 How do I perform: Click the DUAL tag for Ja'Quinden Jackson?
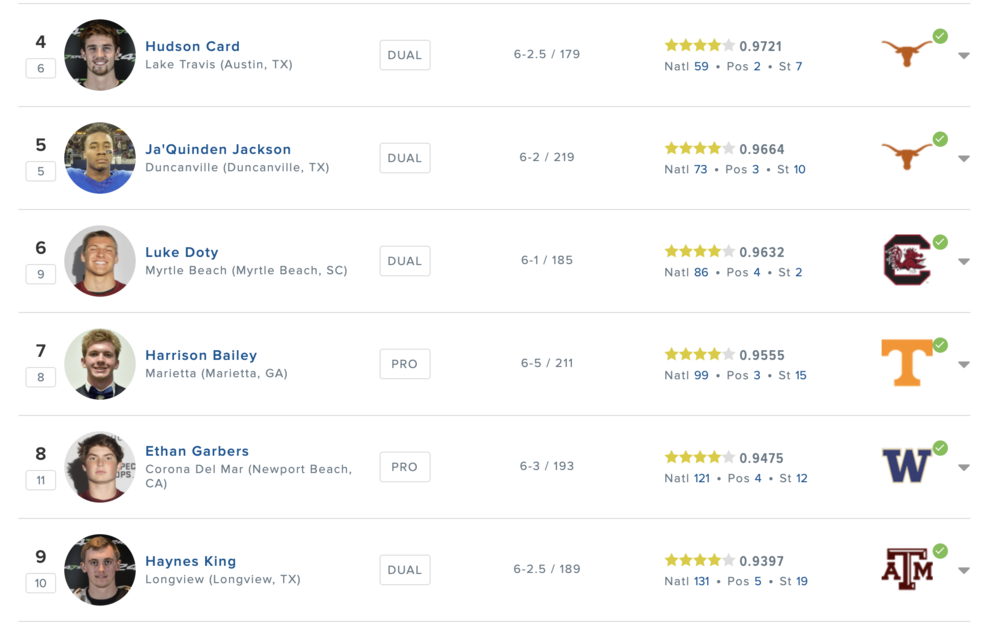pos(404,158)
